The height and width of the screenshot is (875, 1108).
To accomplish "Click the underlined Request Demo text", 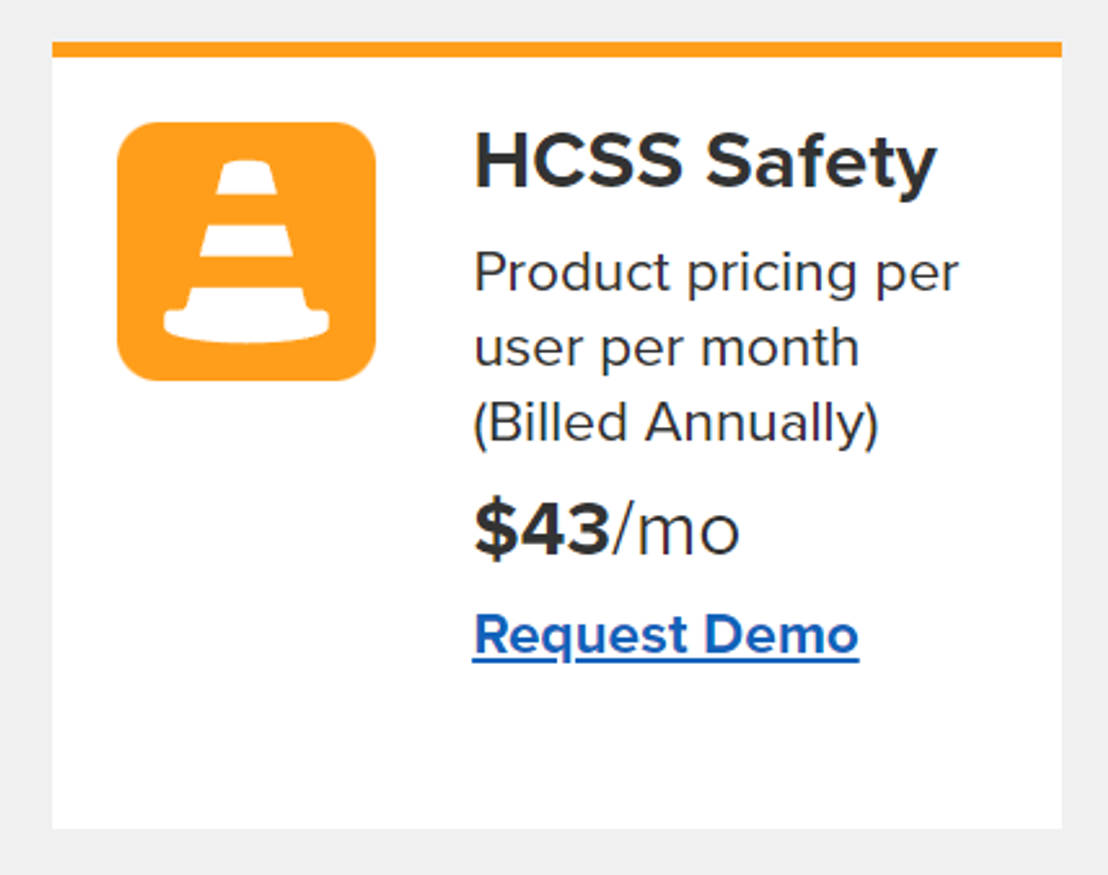I will (x=664, y=633).
